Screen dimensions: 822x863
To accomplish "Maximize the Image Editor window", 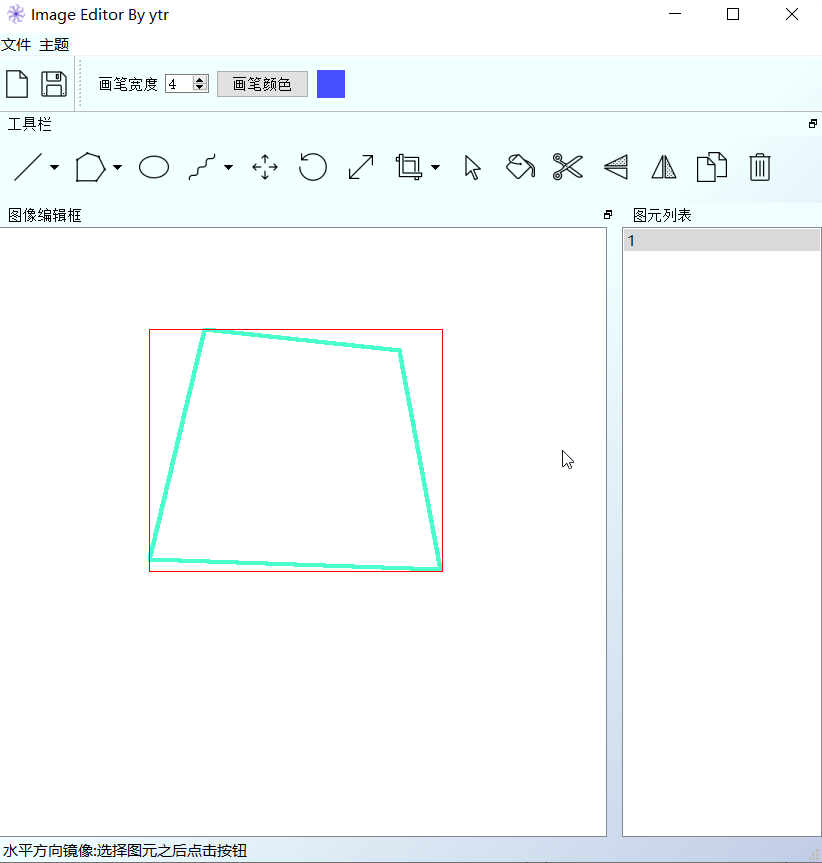I will click(x=733, y=14).
